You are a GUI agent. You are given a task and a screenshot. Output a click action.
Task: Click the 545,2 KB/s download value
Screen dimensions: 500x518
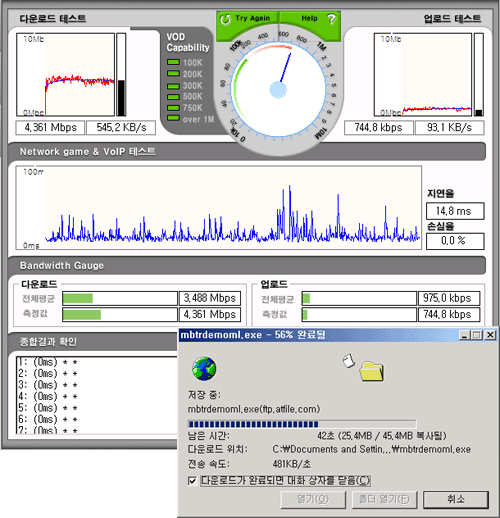[x=121, y=128]
